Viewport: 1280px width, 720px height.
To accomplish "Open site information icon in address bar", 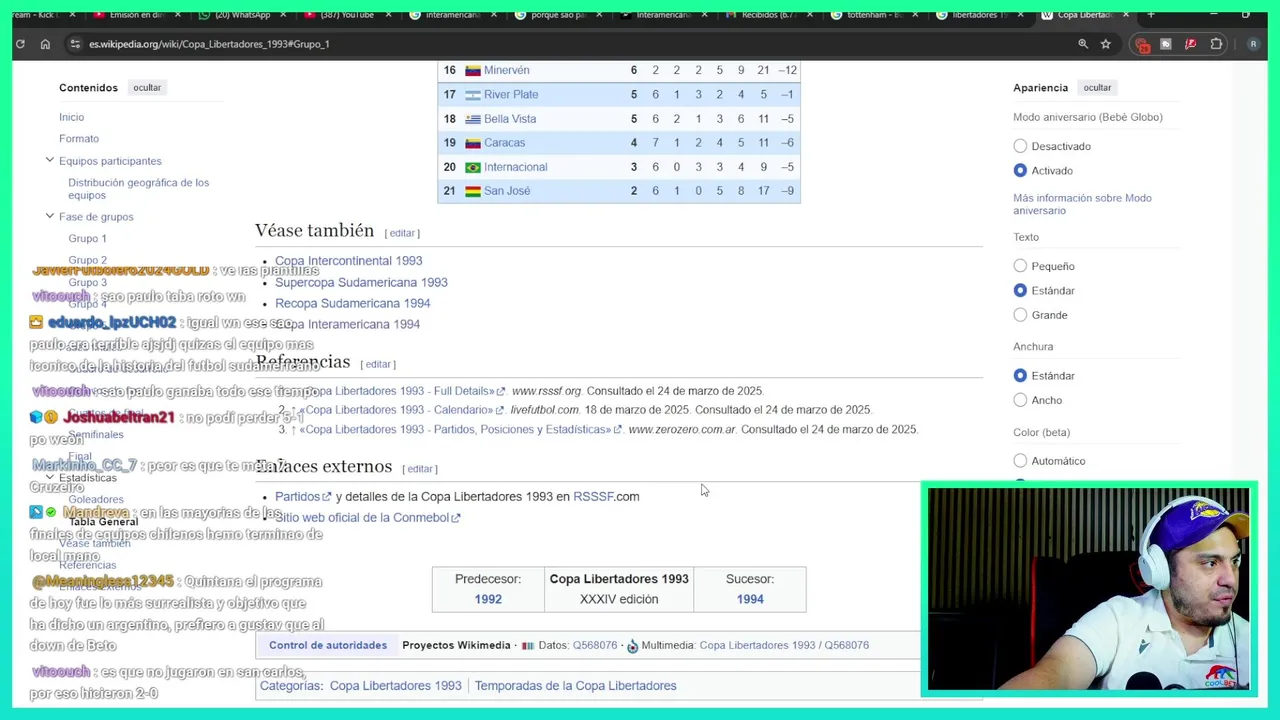I will click(75, 44).
